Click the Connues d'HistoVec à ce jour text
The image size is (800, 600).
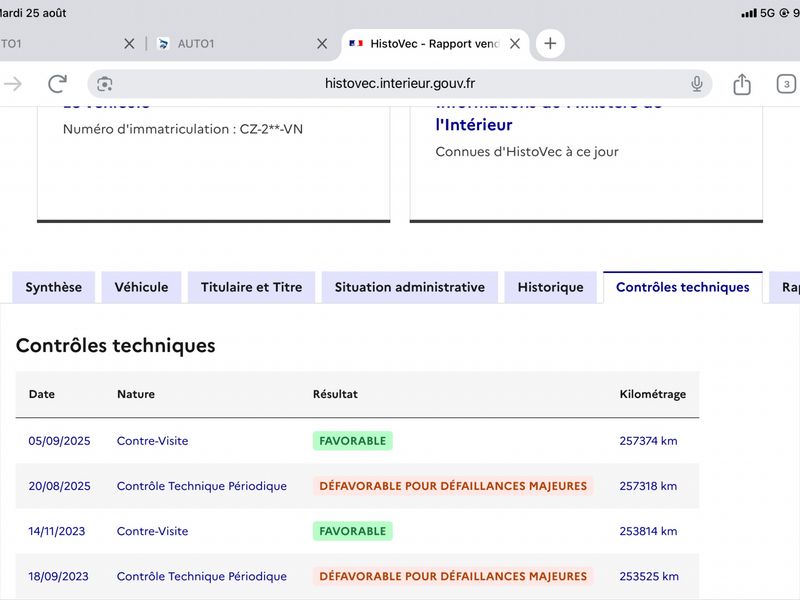(527, 152)
